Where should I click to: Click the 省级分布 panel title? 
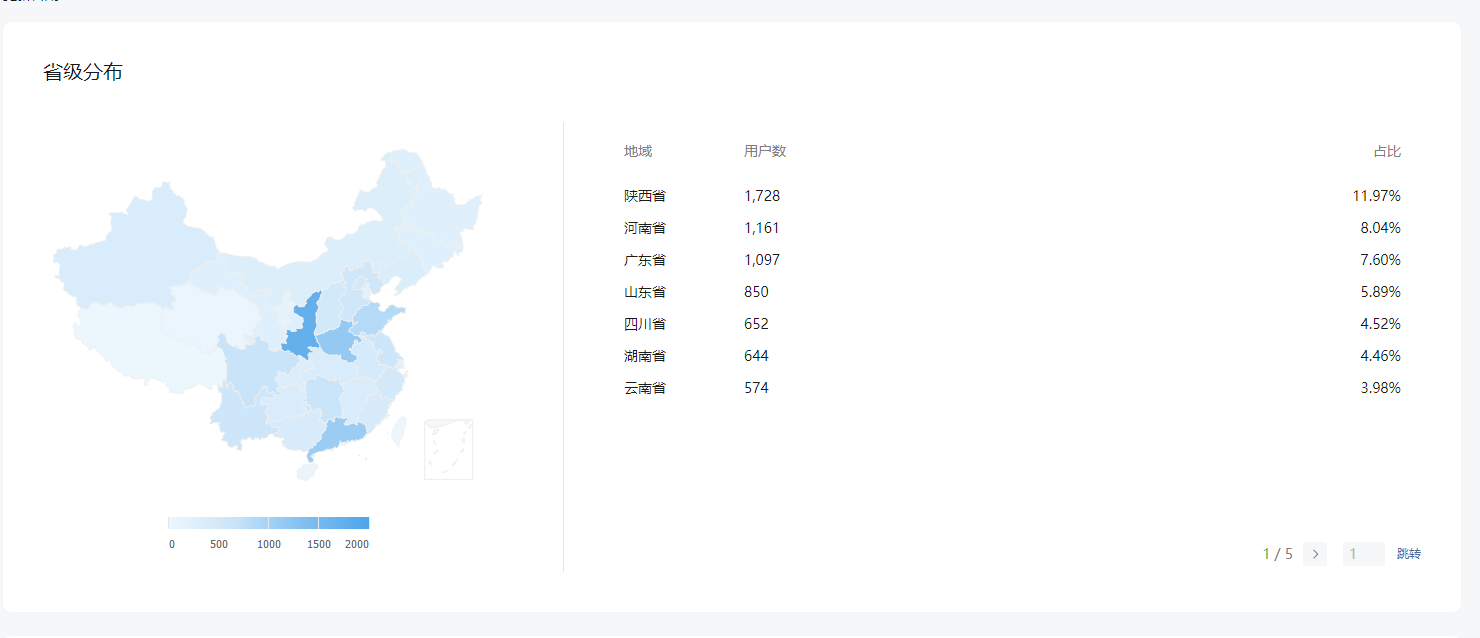pyautogui.click(x=83, y=72)
